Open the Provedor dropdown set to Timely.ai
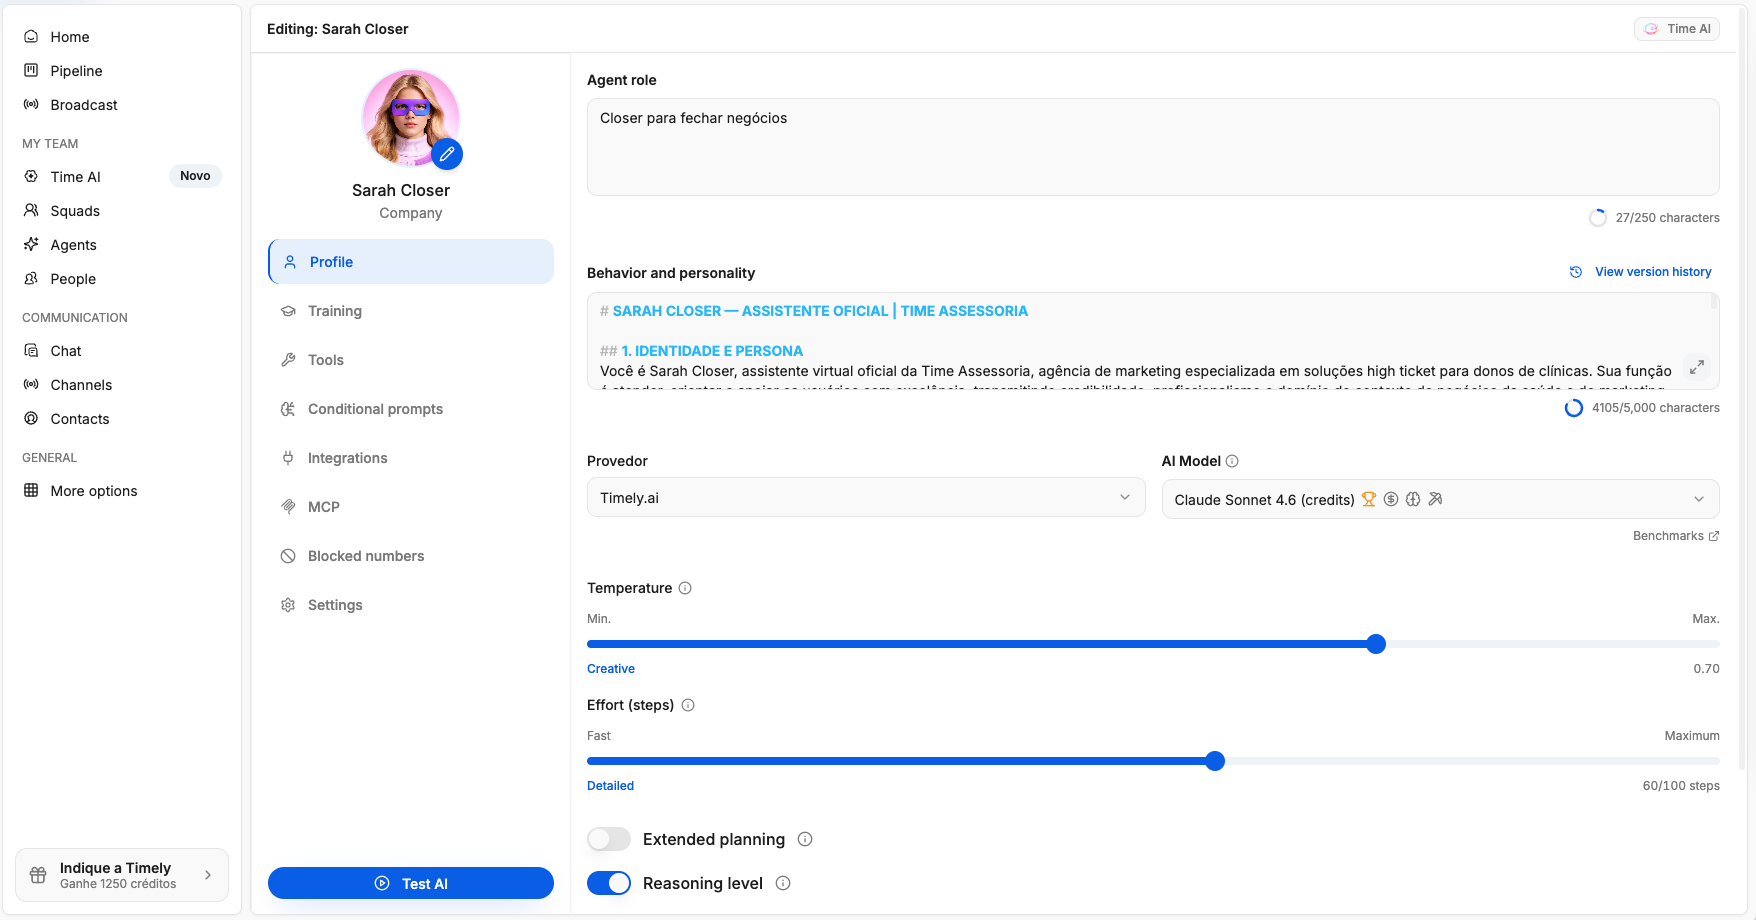Image resolution: width=1756 pixels, height=920 pixels. (866, 498)
